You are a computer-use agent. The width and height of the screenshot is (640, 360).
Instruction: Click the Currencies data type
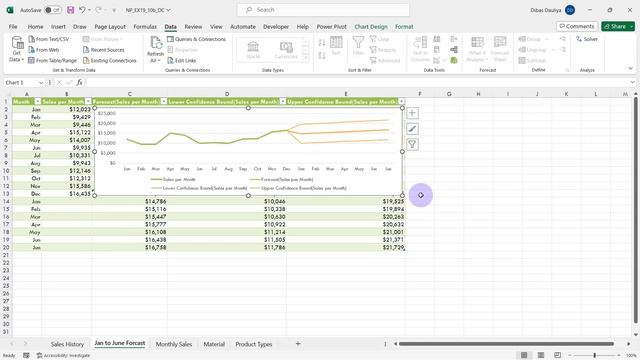[x=286, y=50]
